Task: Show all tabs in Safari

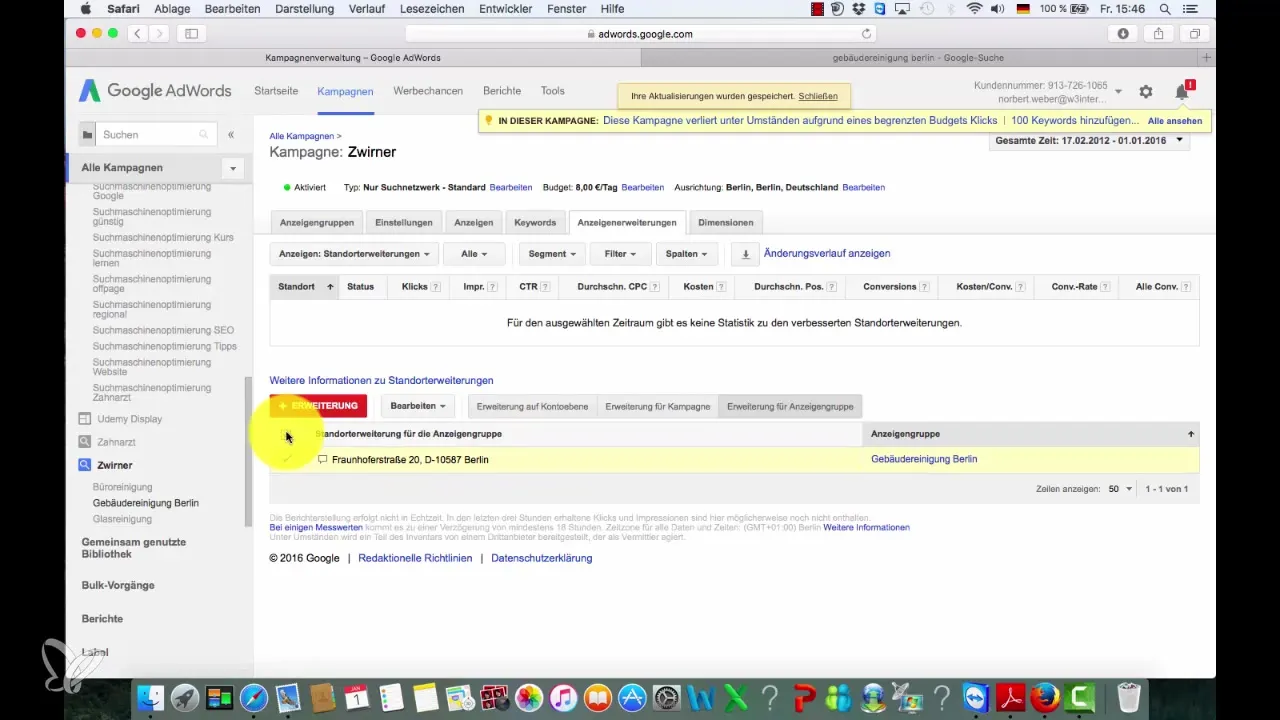Action: coord(1195,33)
